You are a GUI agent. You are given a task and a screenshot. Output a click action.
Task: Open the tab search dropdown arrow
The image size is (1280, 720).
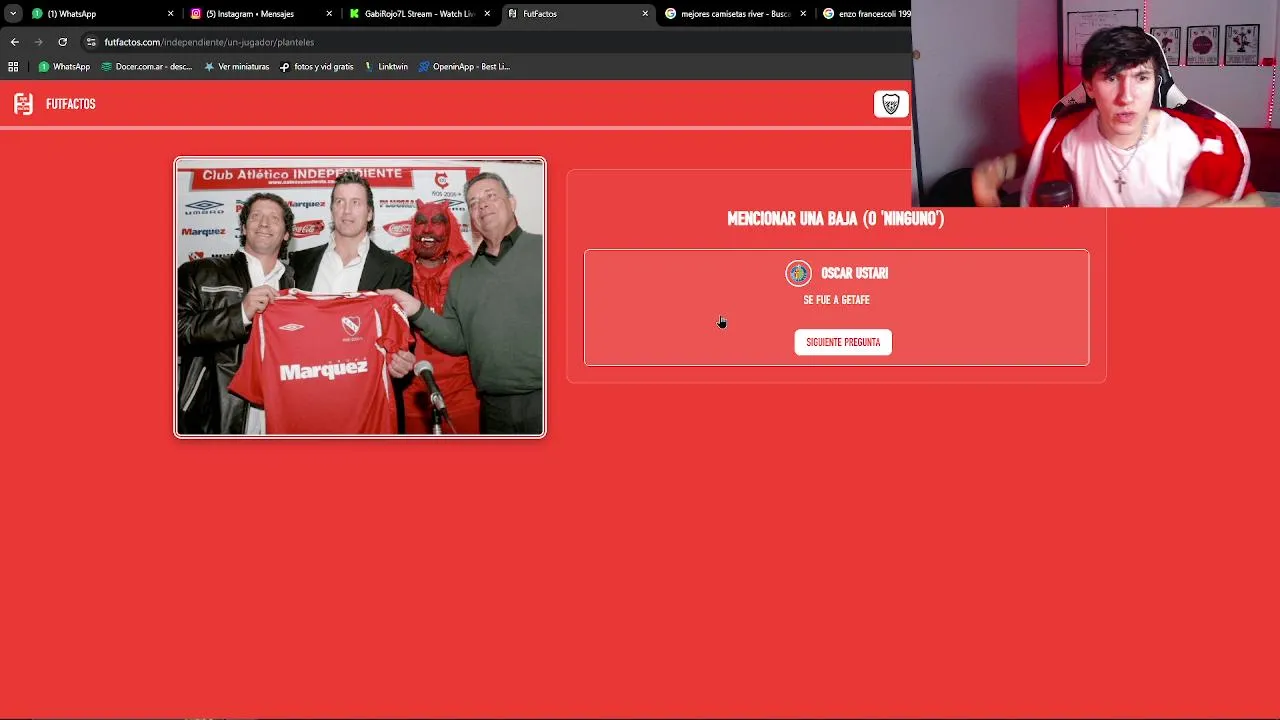pos(12,14)
